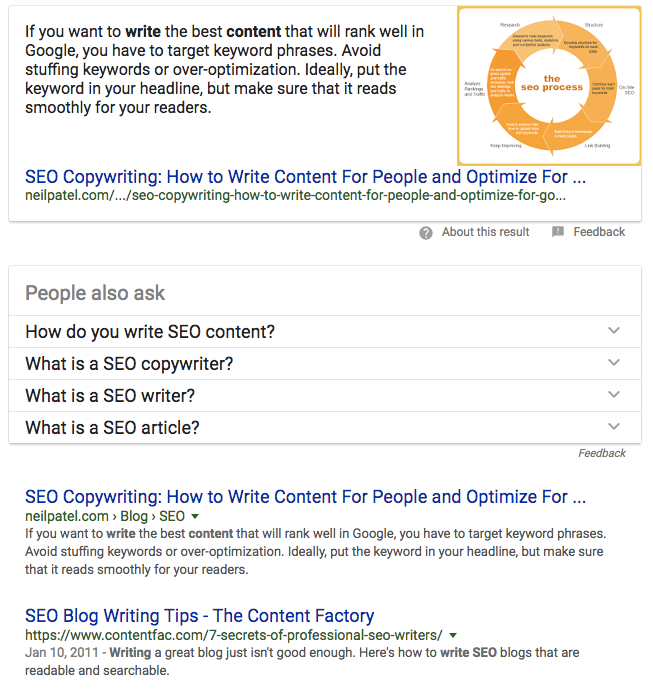The height and width of the screenshot is (693, 653).
Task: Click the "About this result" text
Action: [485, 232]
